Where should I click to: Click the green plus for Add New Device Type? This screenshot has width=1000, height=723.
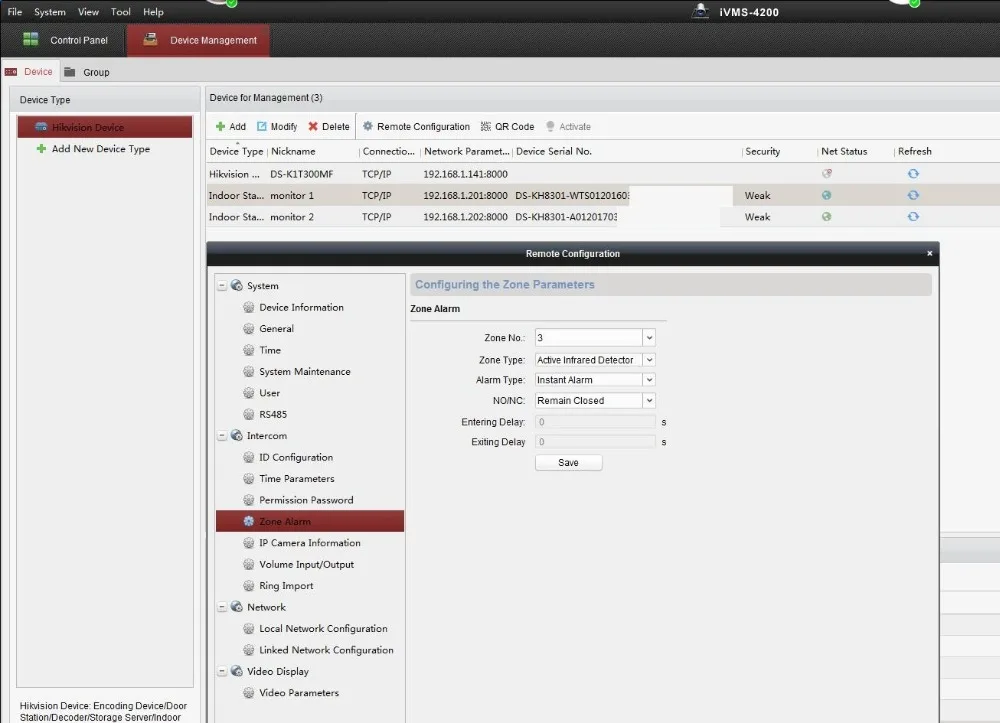click(41, 149)
